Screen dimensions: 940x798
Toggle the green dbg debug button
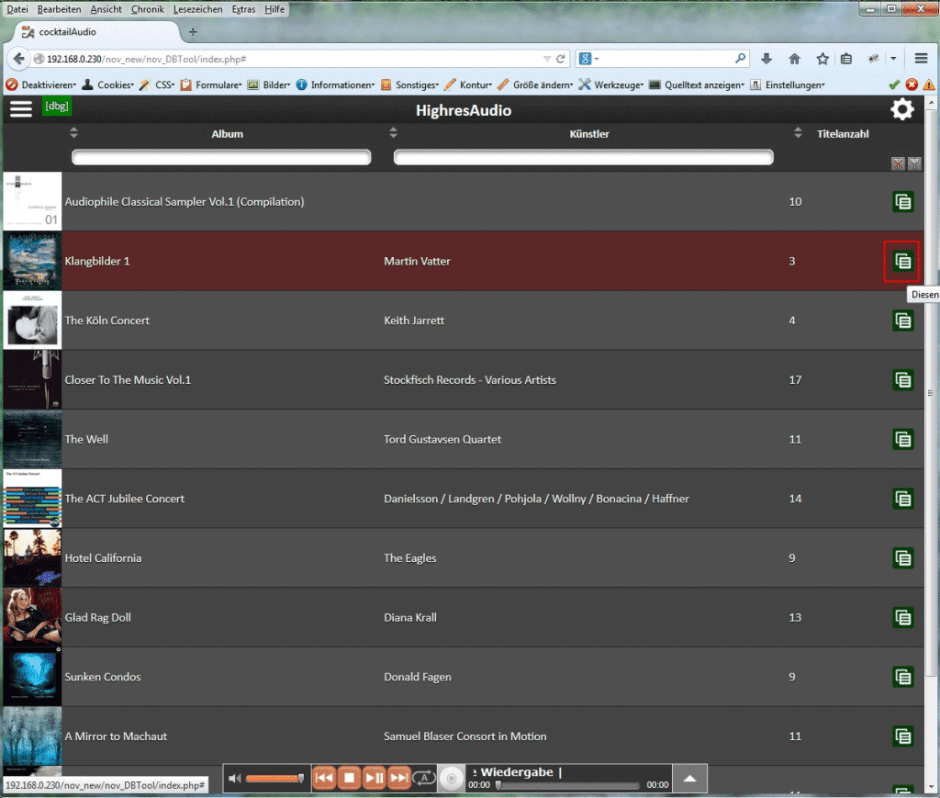56,106
